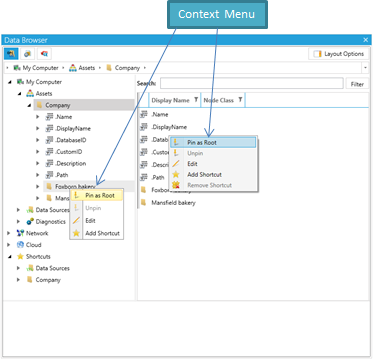Click the Shortcuts star icon in tree
The height and width of the screenshot is (360, 375).
(20, 256)
